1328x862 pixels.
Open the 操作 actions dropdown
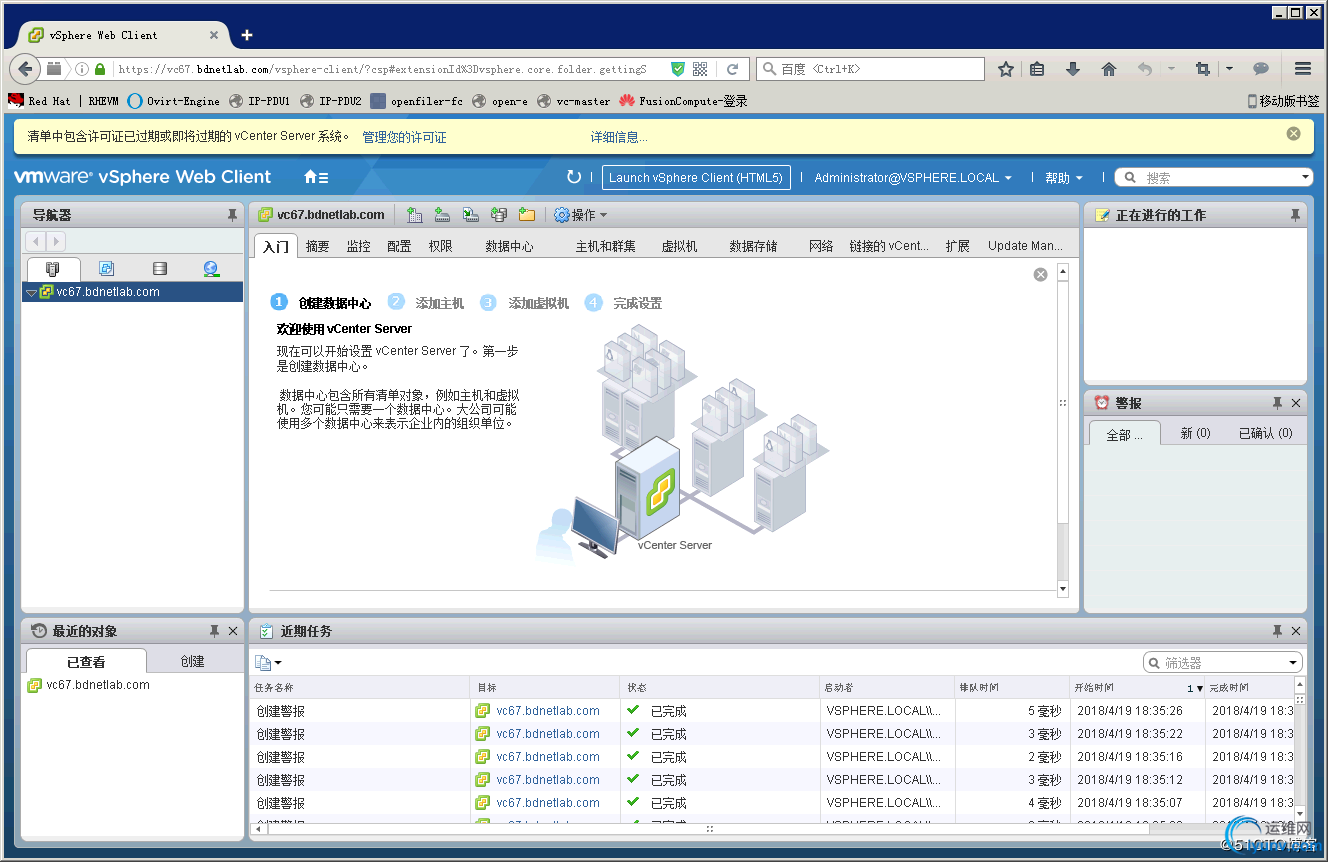[581, 215]
